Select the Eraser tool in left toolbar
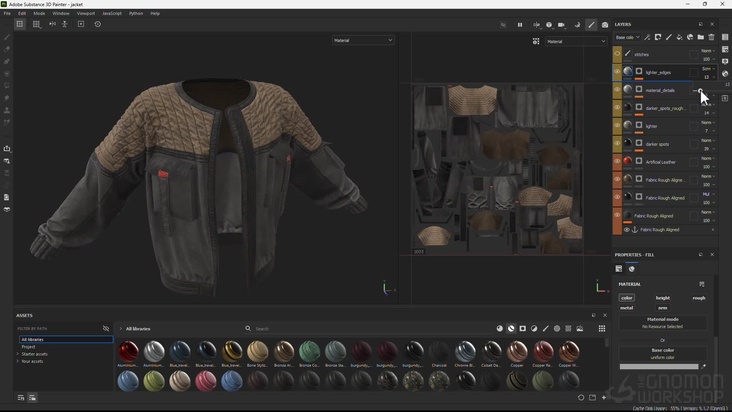Viewport: 732px width, 412px height. pyautogui.click(x=7, y=49)
